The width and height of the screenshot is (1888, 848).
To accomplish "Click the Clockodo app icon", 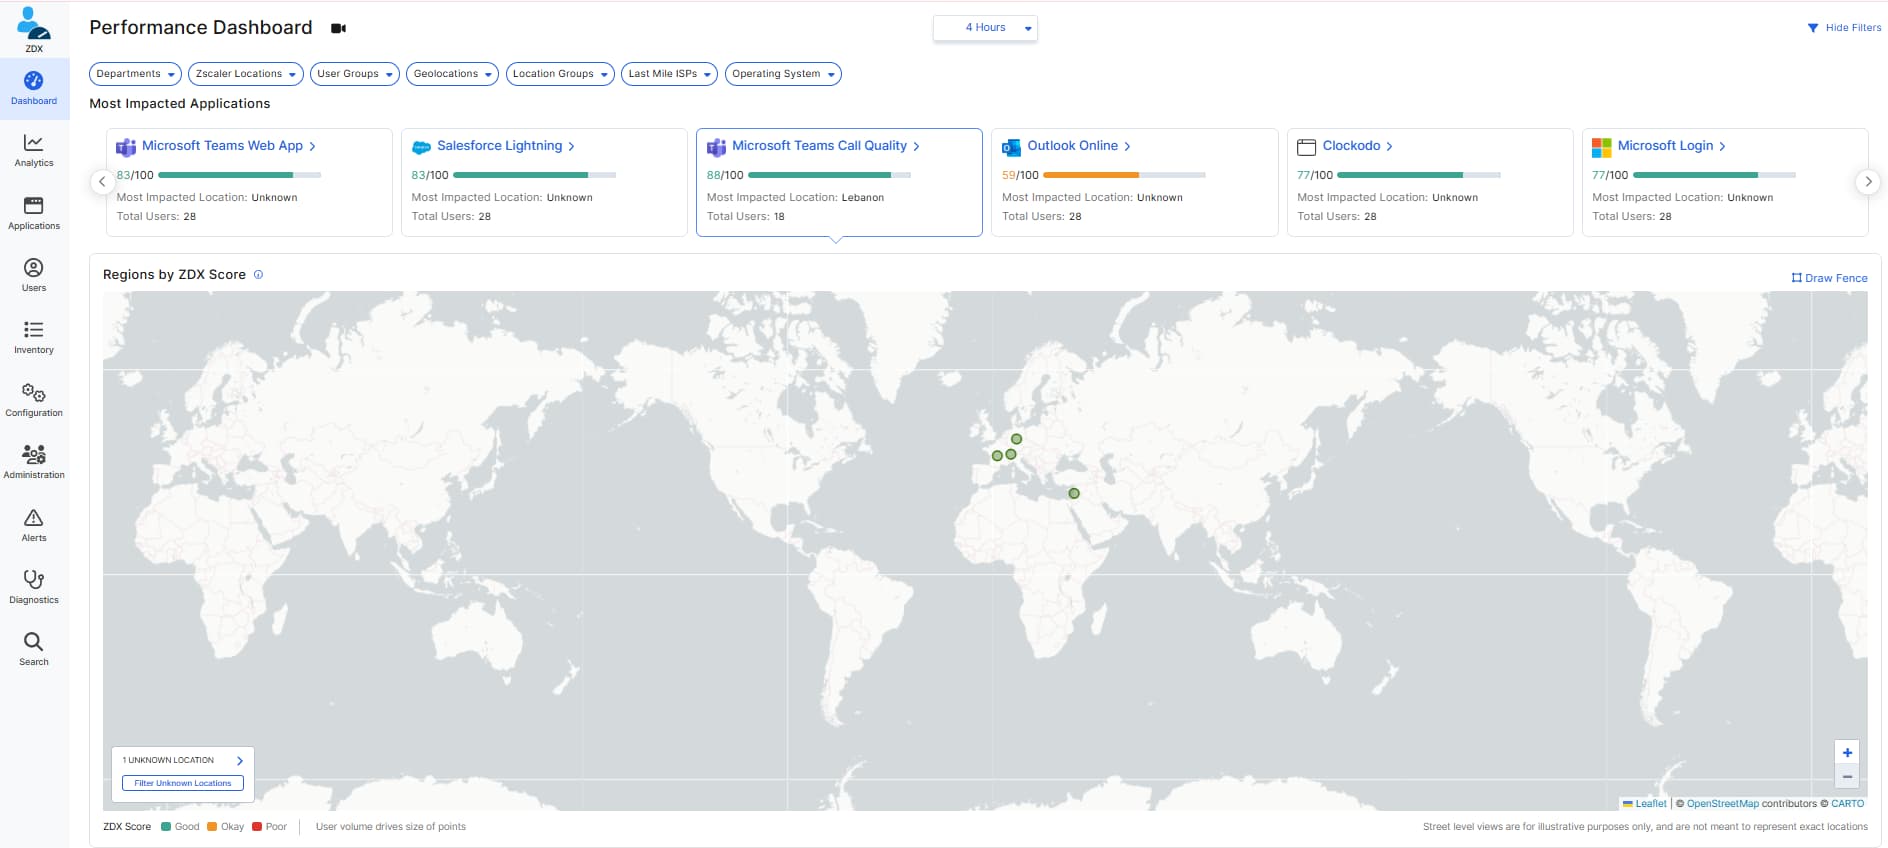I will [x=1306, y=147].
